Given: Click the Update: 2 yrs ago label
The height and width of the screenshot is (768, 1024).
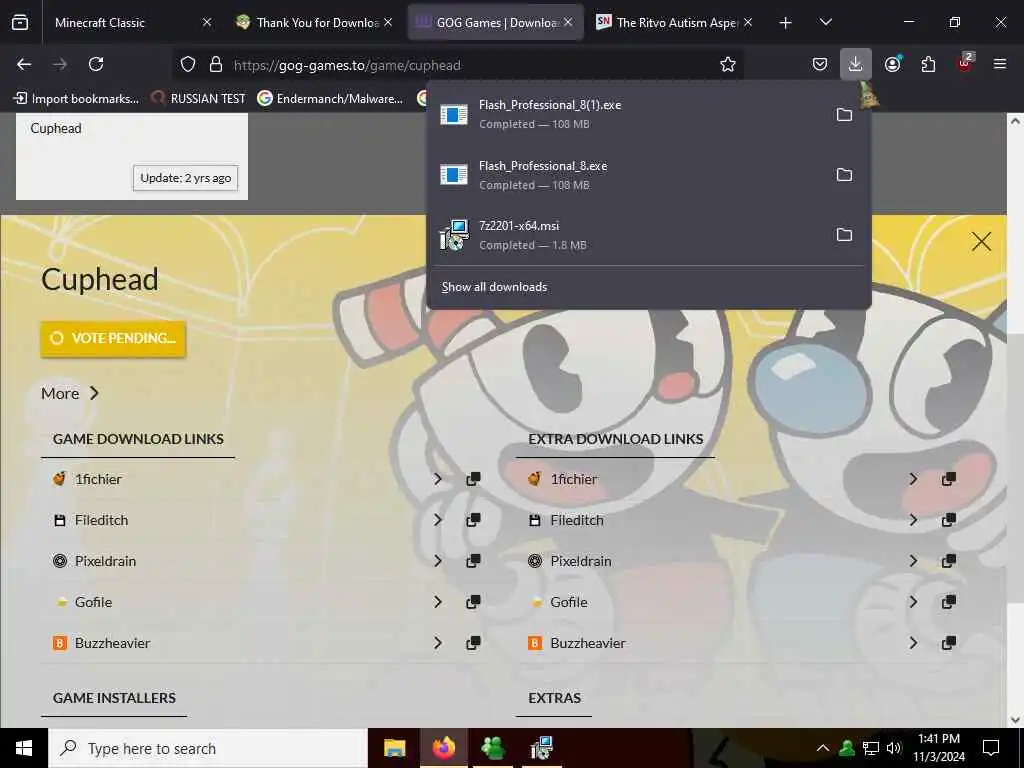Looking at the screenshot, I should 185,178.
